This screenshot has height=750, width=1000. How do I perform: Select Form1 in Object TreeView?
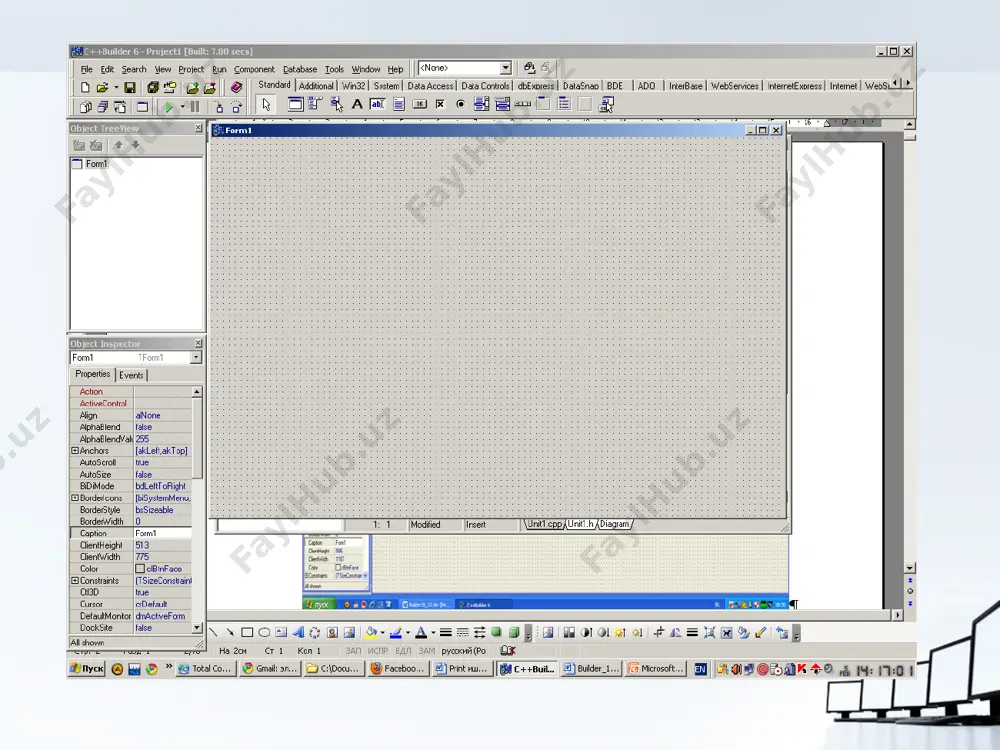click(96, 164)
